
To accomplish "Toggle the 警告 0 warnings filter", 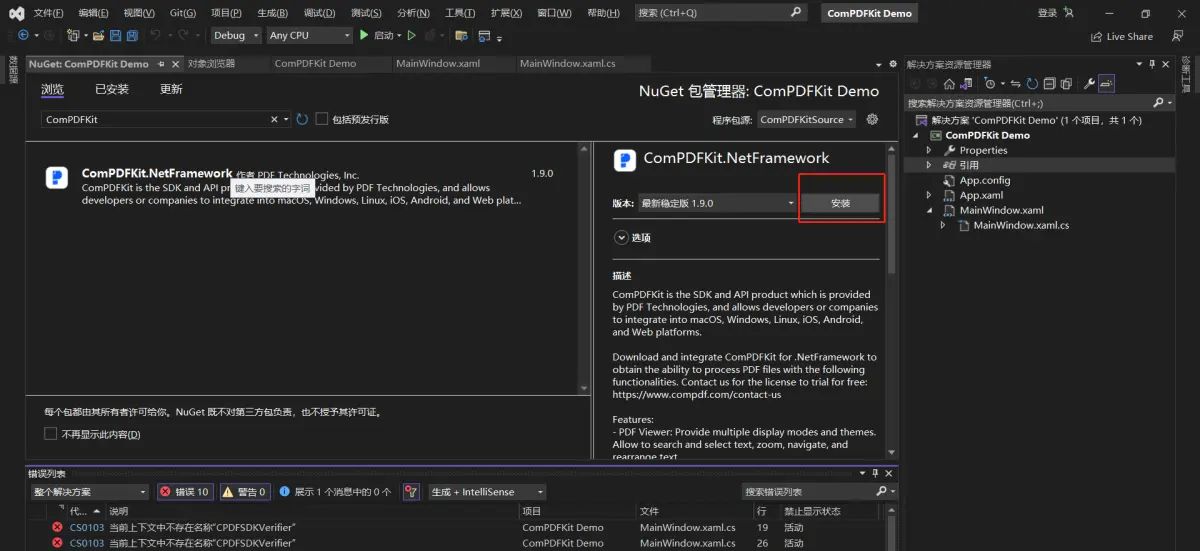I will 244,492.
